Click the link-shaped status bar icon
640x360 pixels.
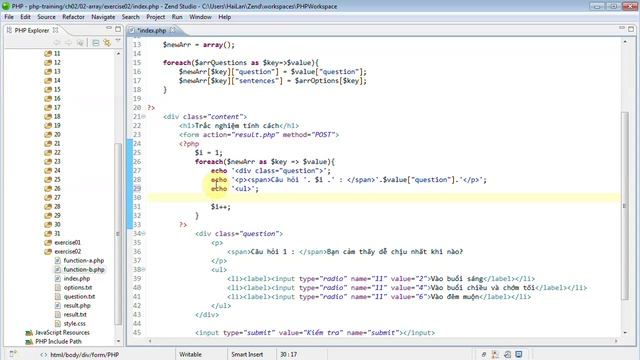[x=484, y=354]
